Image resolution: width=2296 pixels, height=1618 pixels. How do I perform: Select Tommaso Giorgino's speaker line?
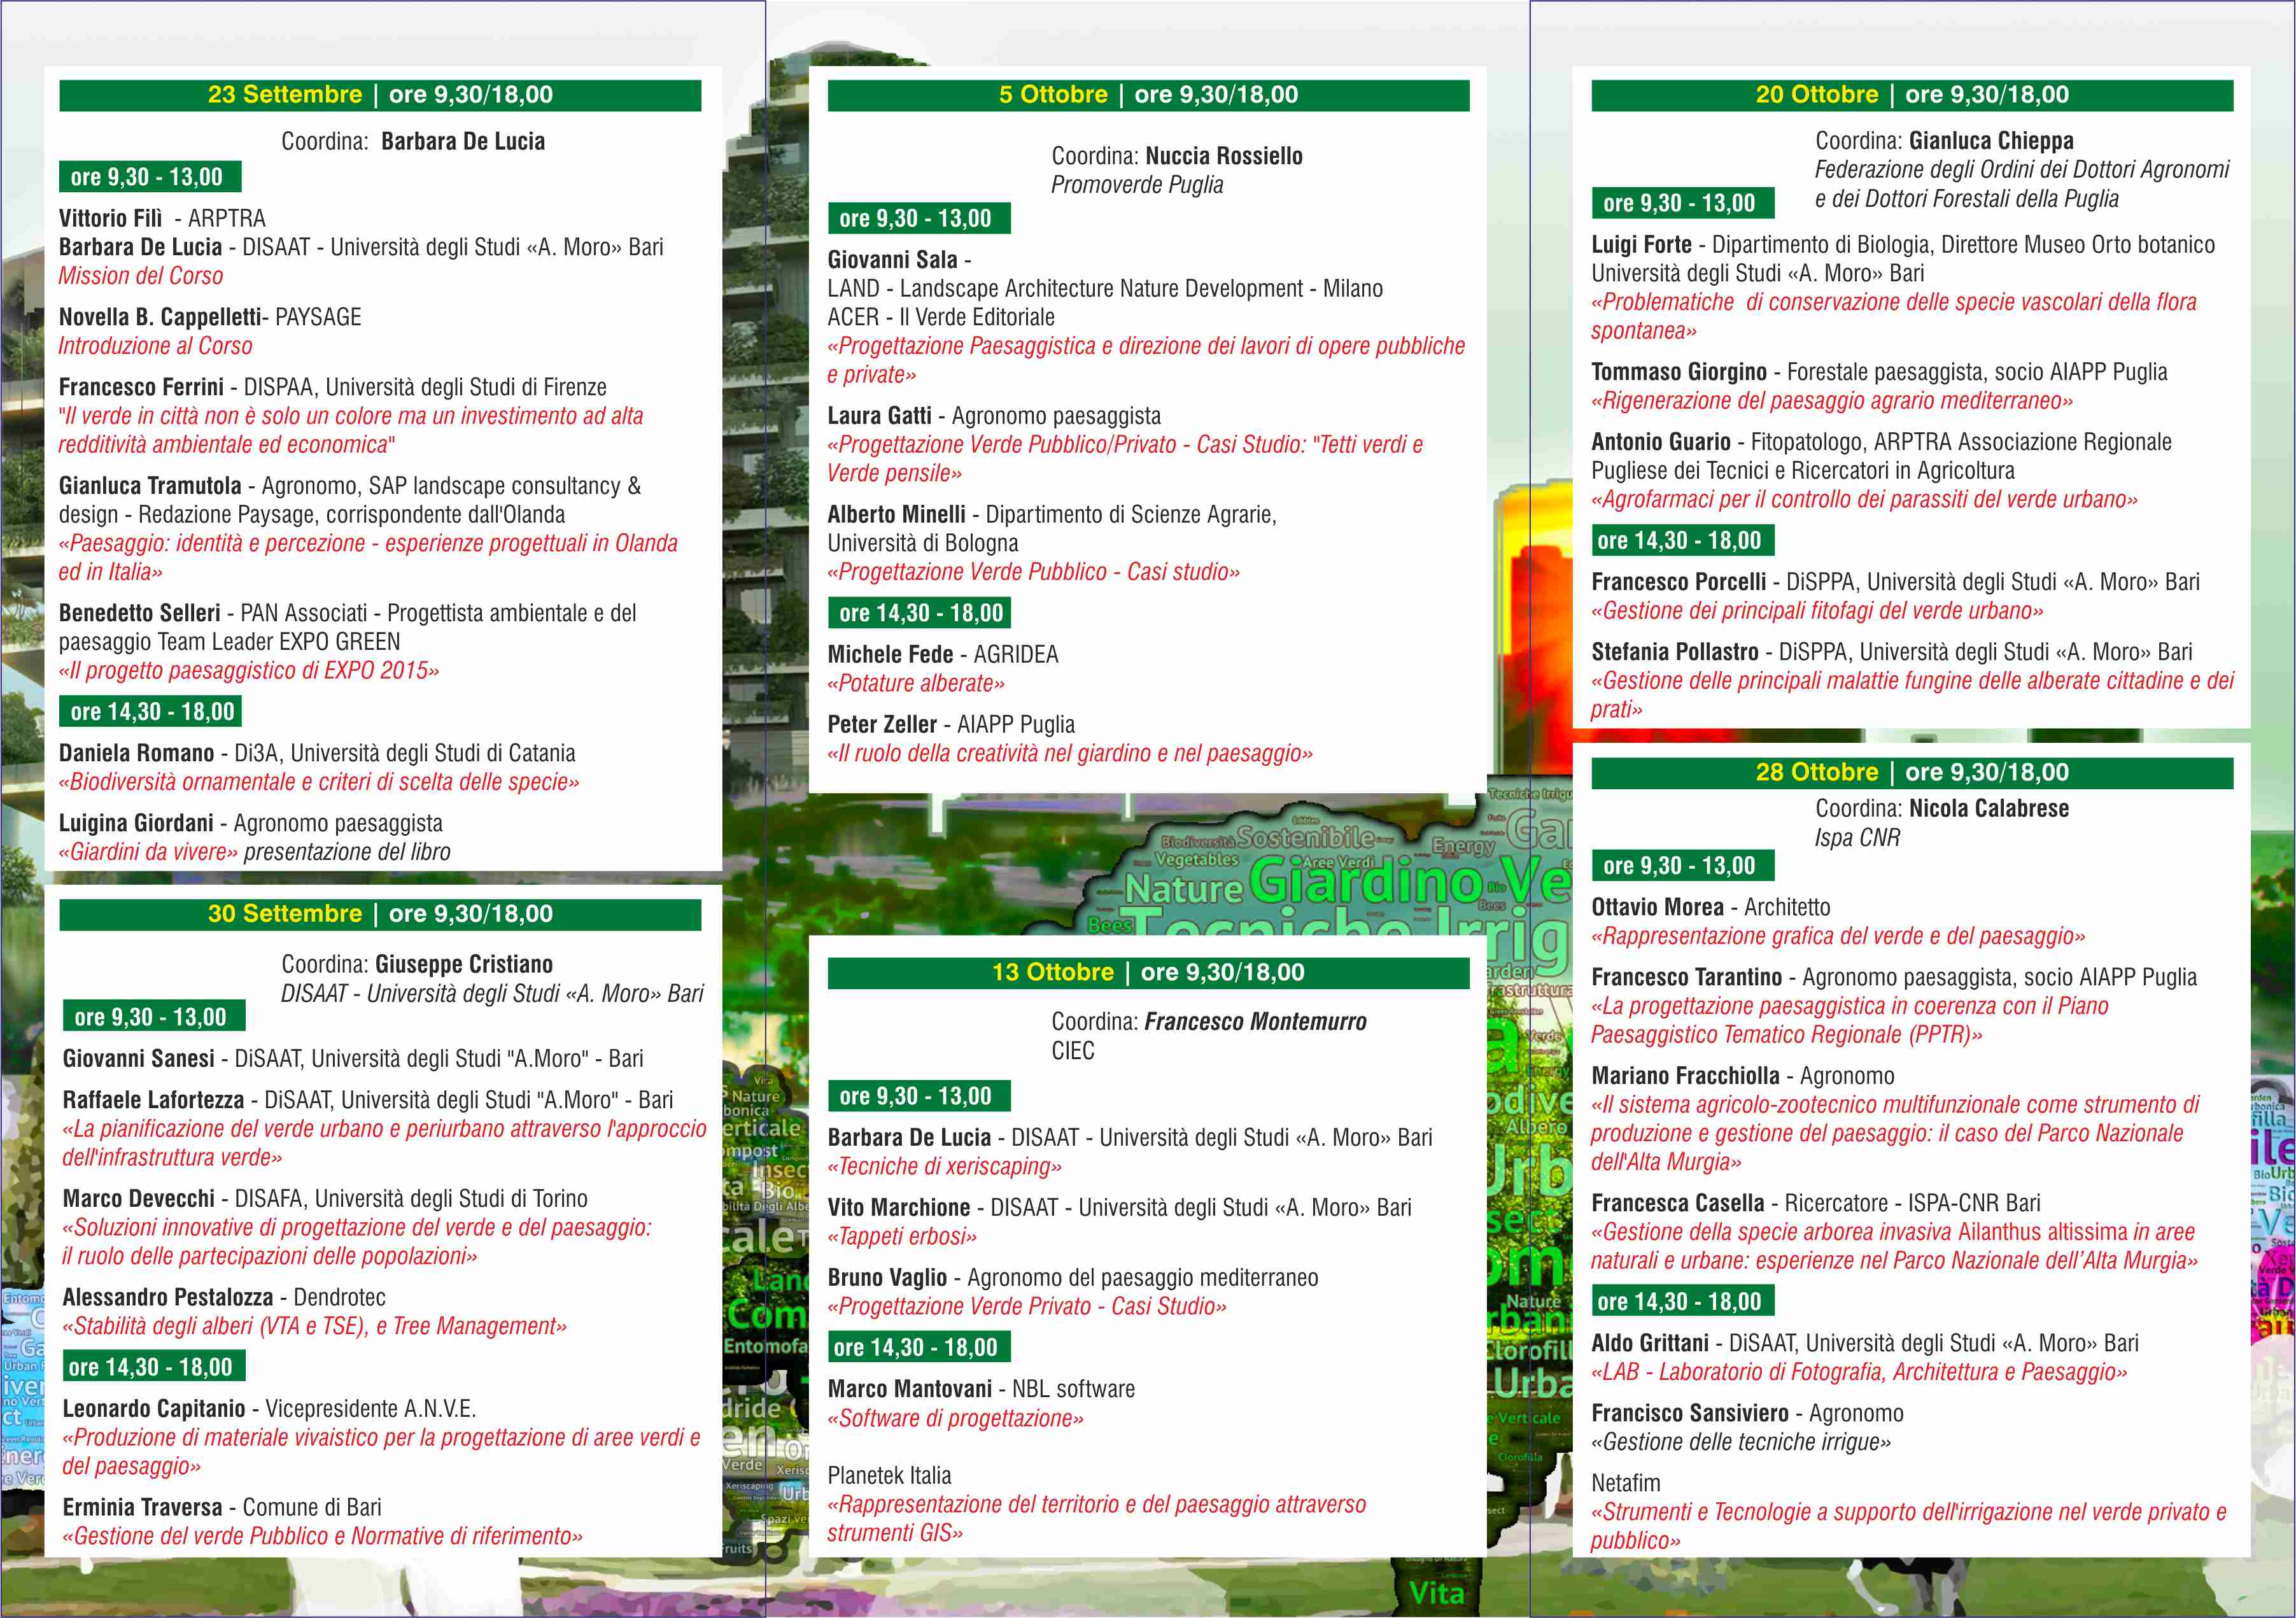tap(1879, 372)
